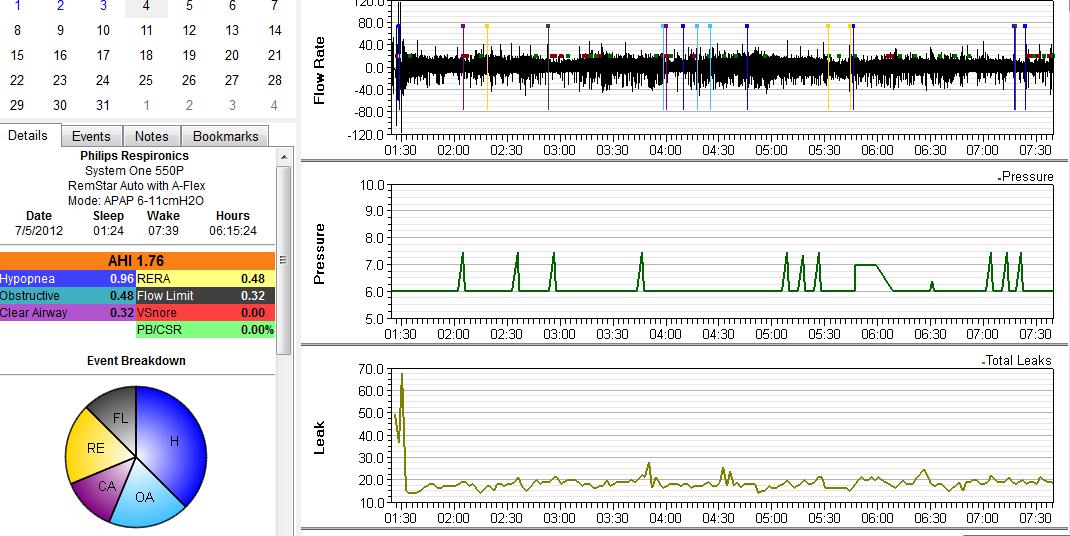Click the dark Flow Limit stat row
The height and width of the screenshot is (536, 1070).
click(205, 296)
